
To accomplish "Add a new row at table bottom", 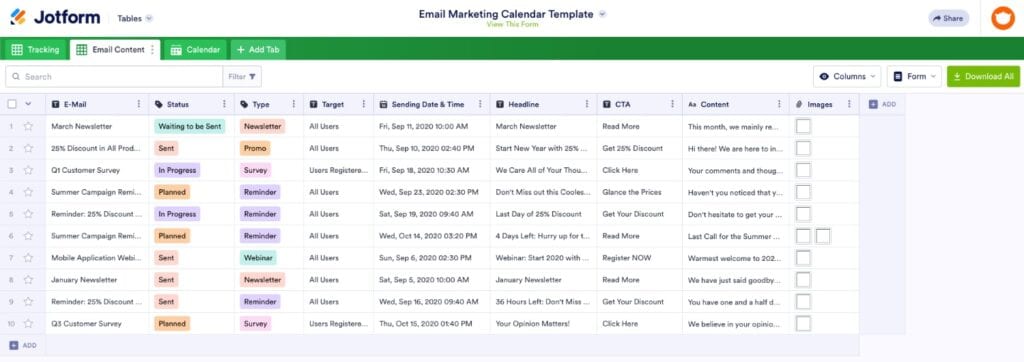I will pos(23,345).
